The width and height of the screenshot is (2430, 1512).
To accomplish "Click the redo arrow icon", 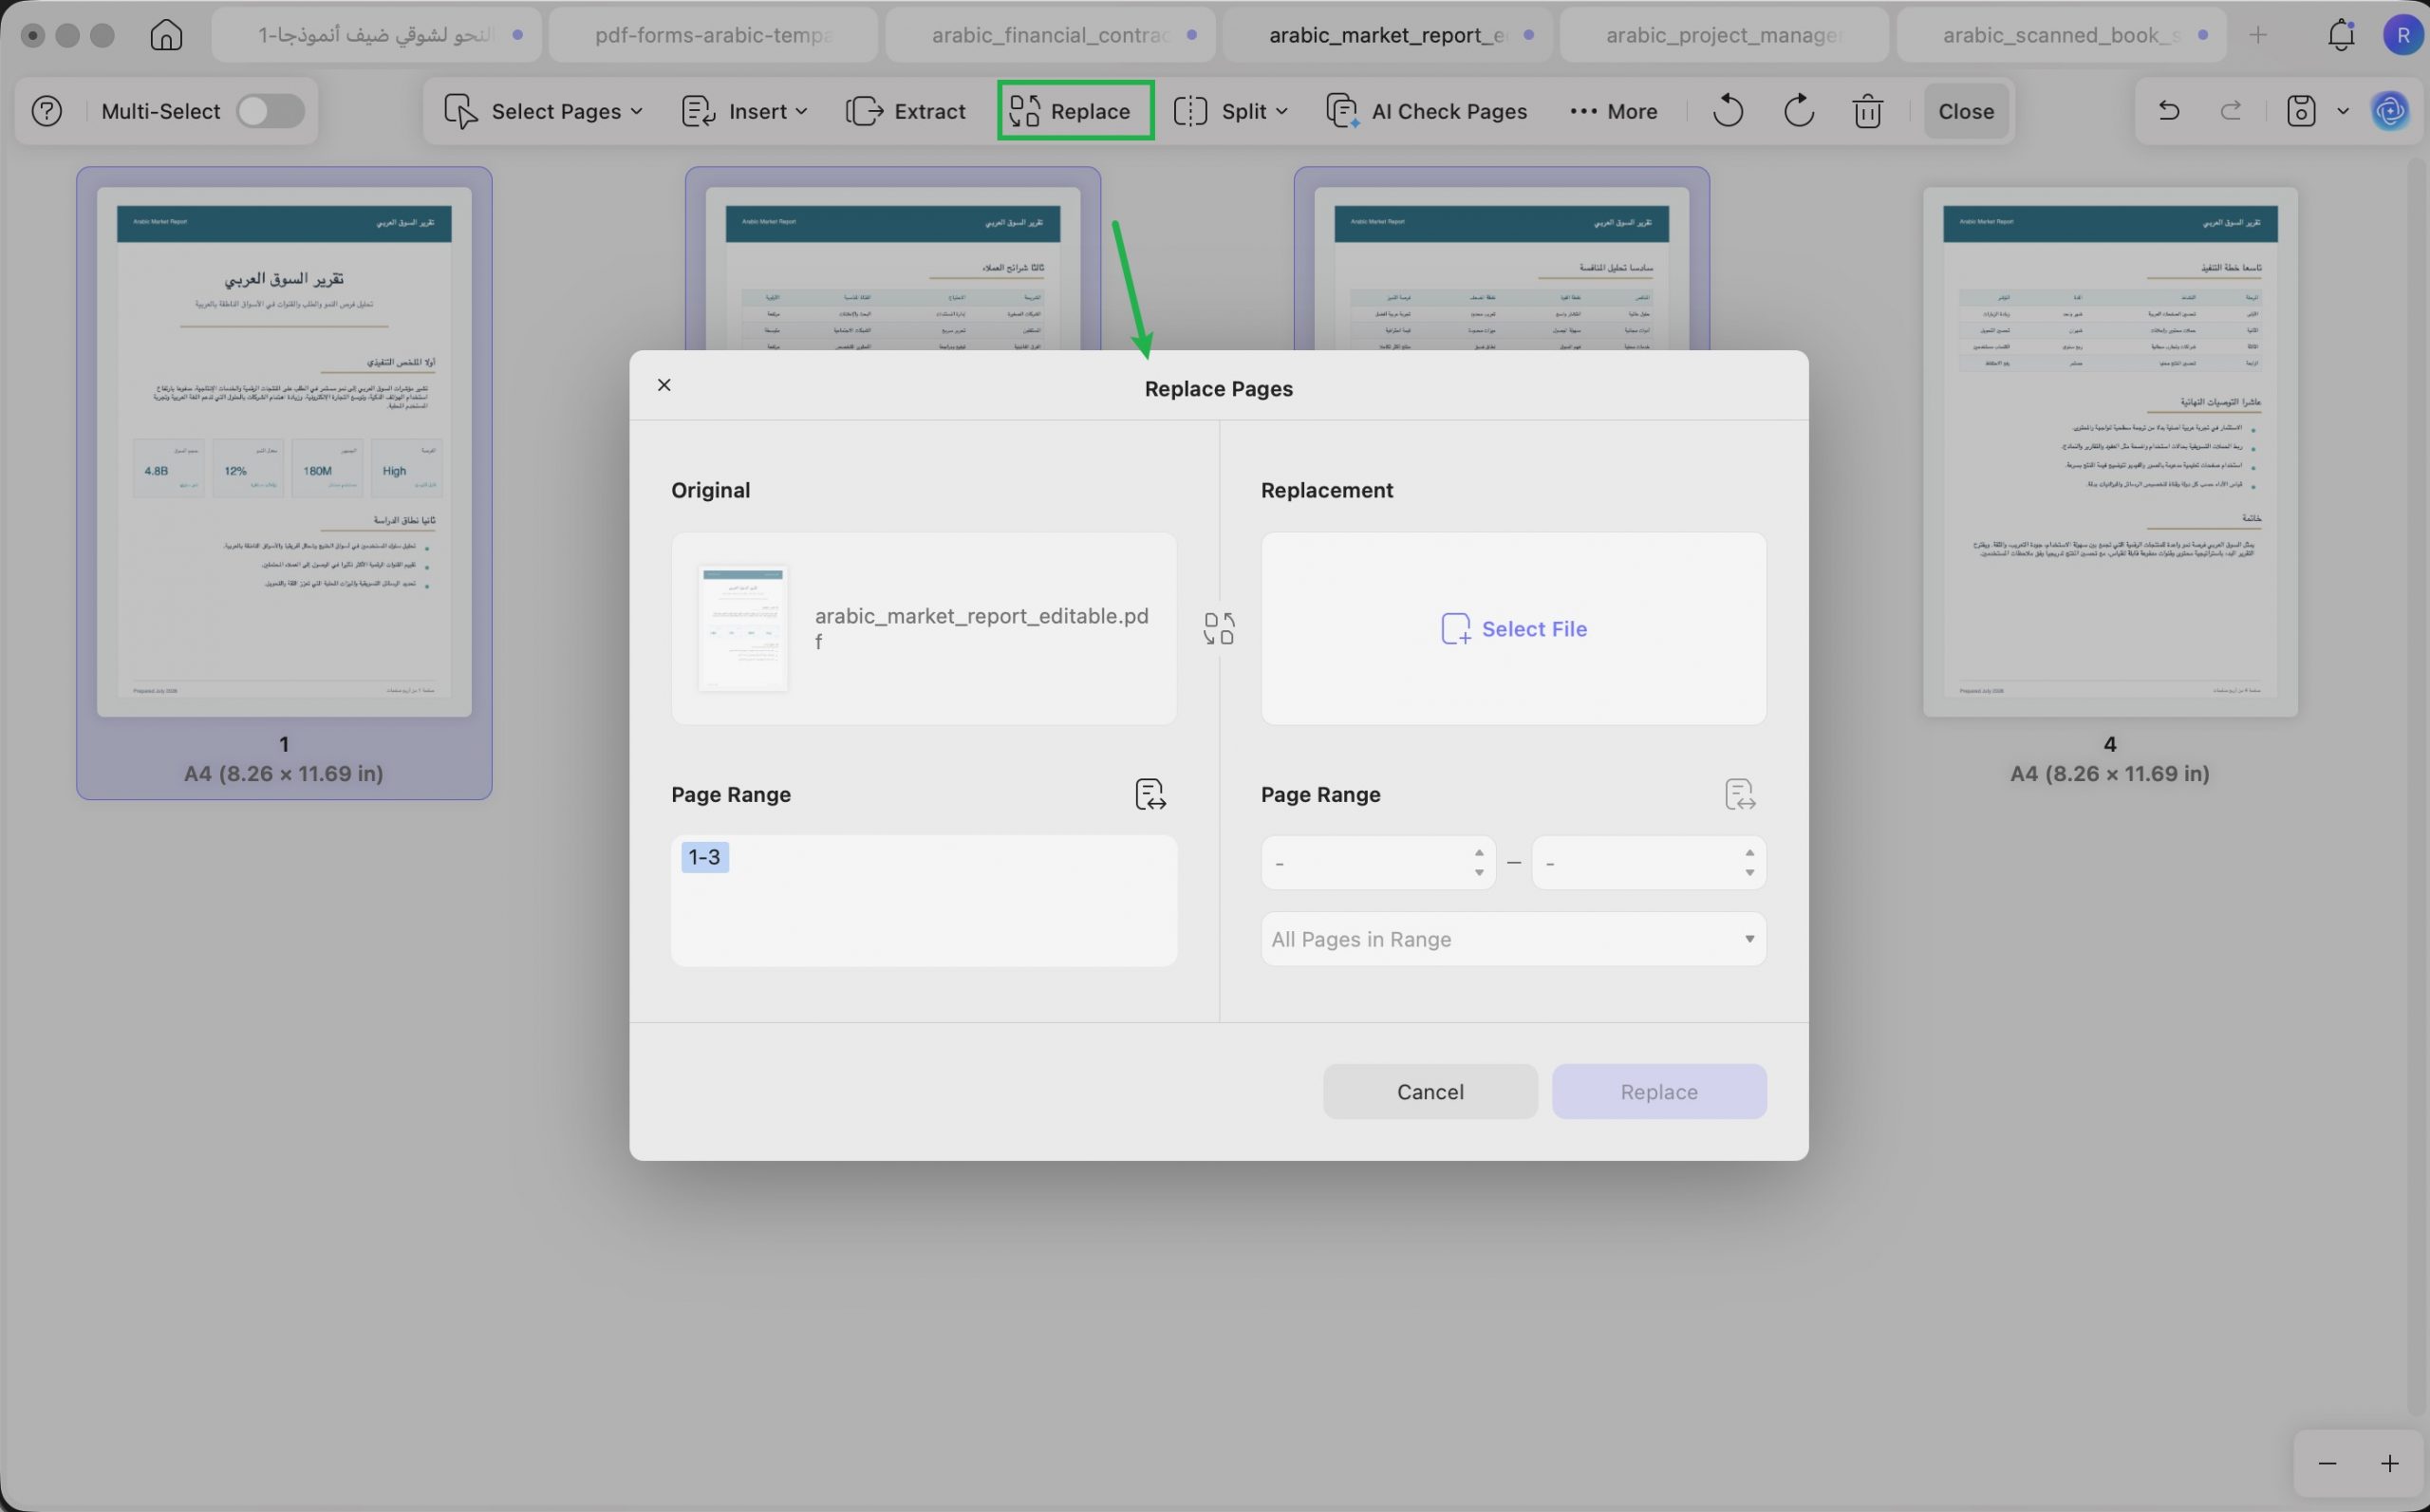I will [2231, 111].
